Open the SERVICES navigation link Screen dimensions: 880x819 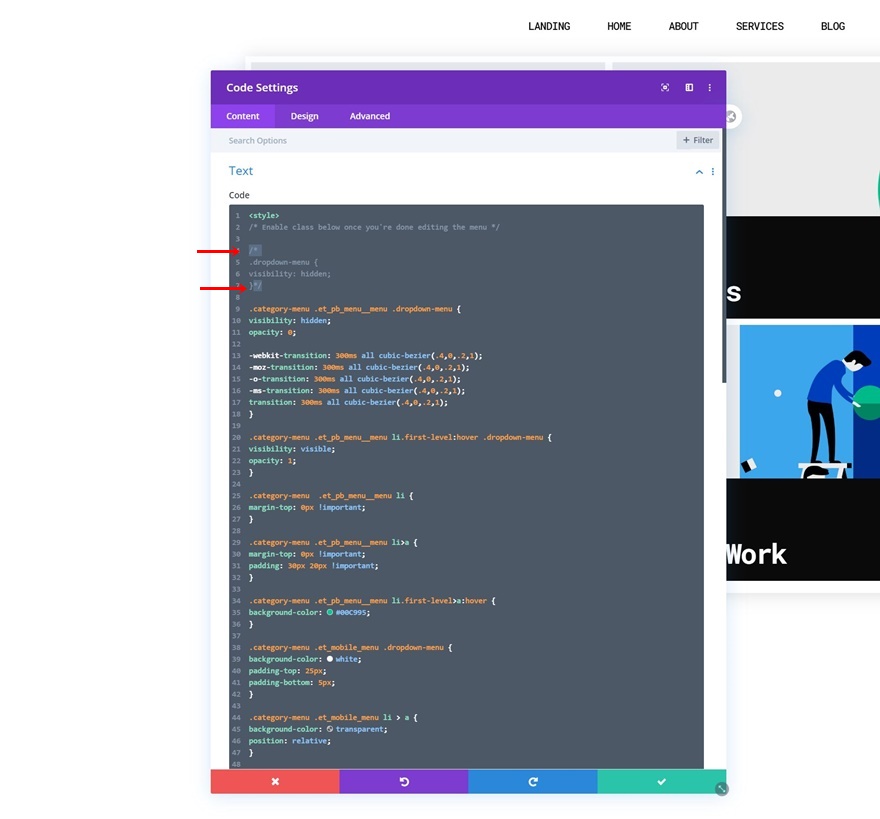pos(760,26)
